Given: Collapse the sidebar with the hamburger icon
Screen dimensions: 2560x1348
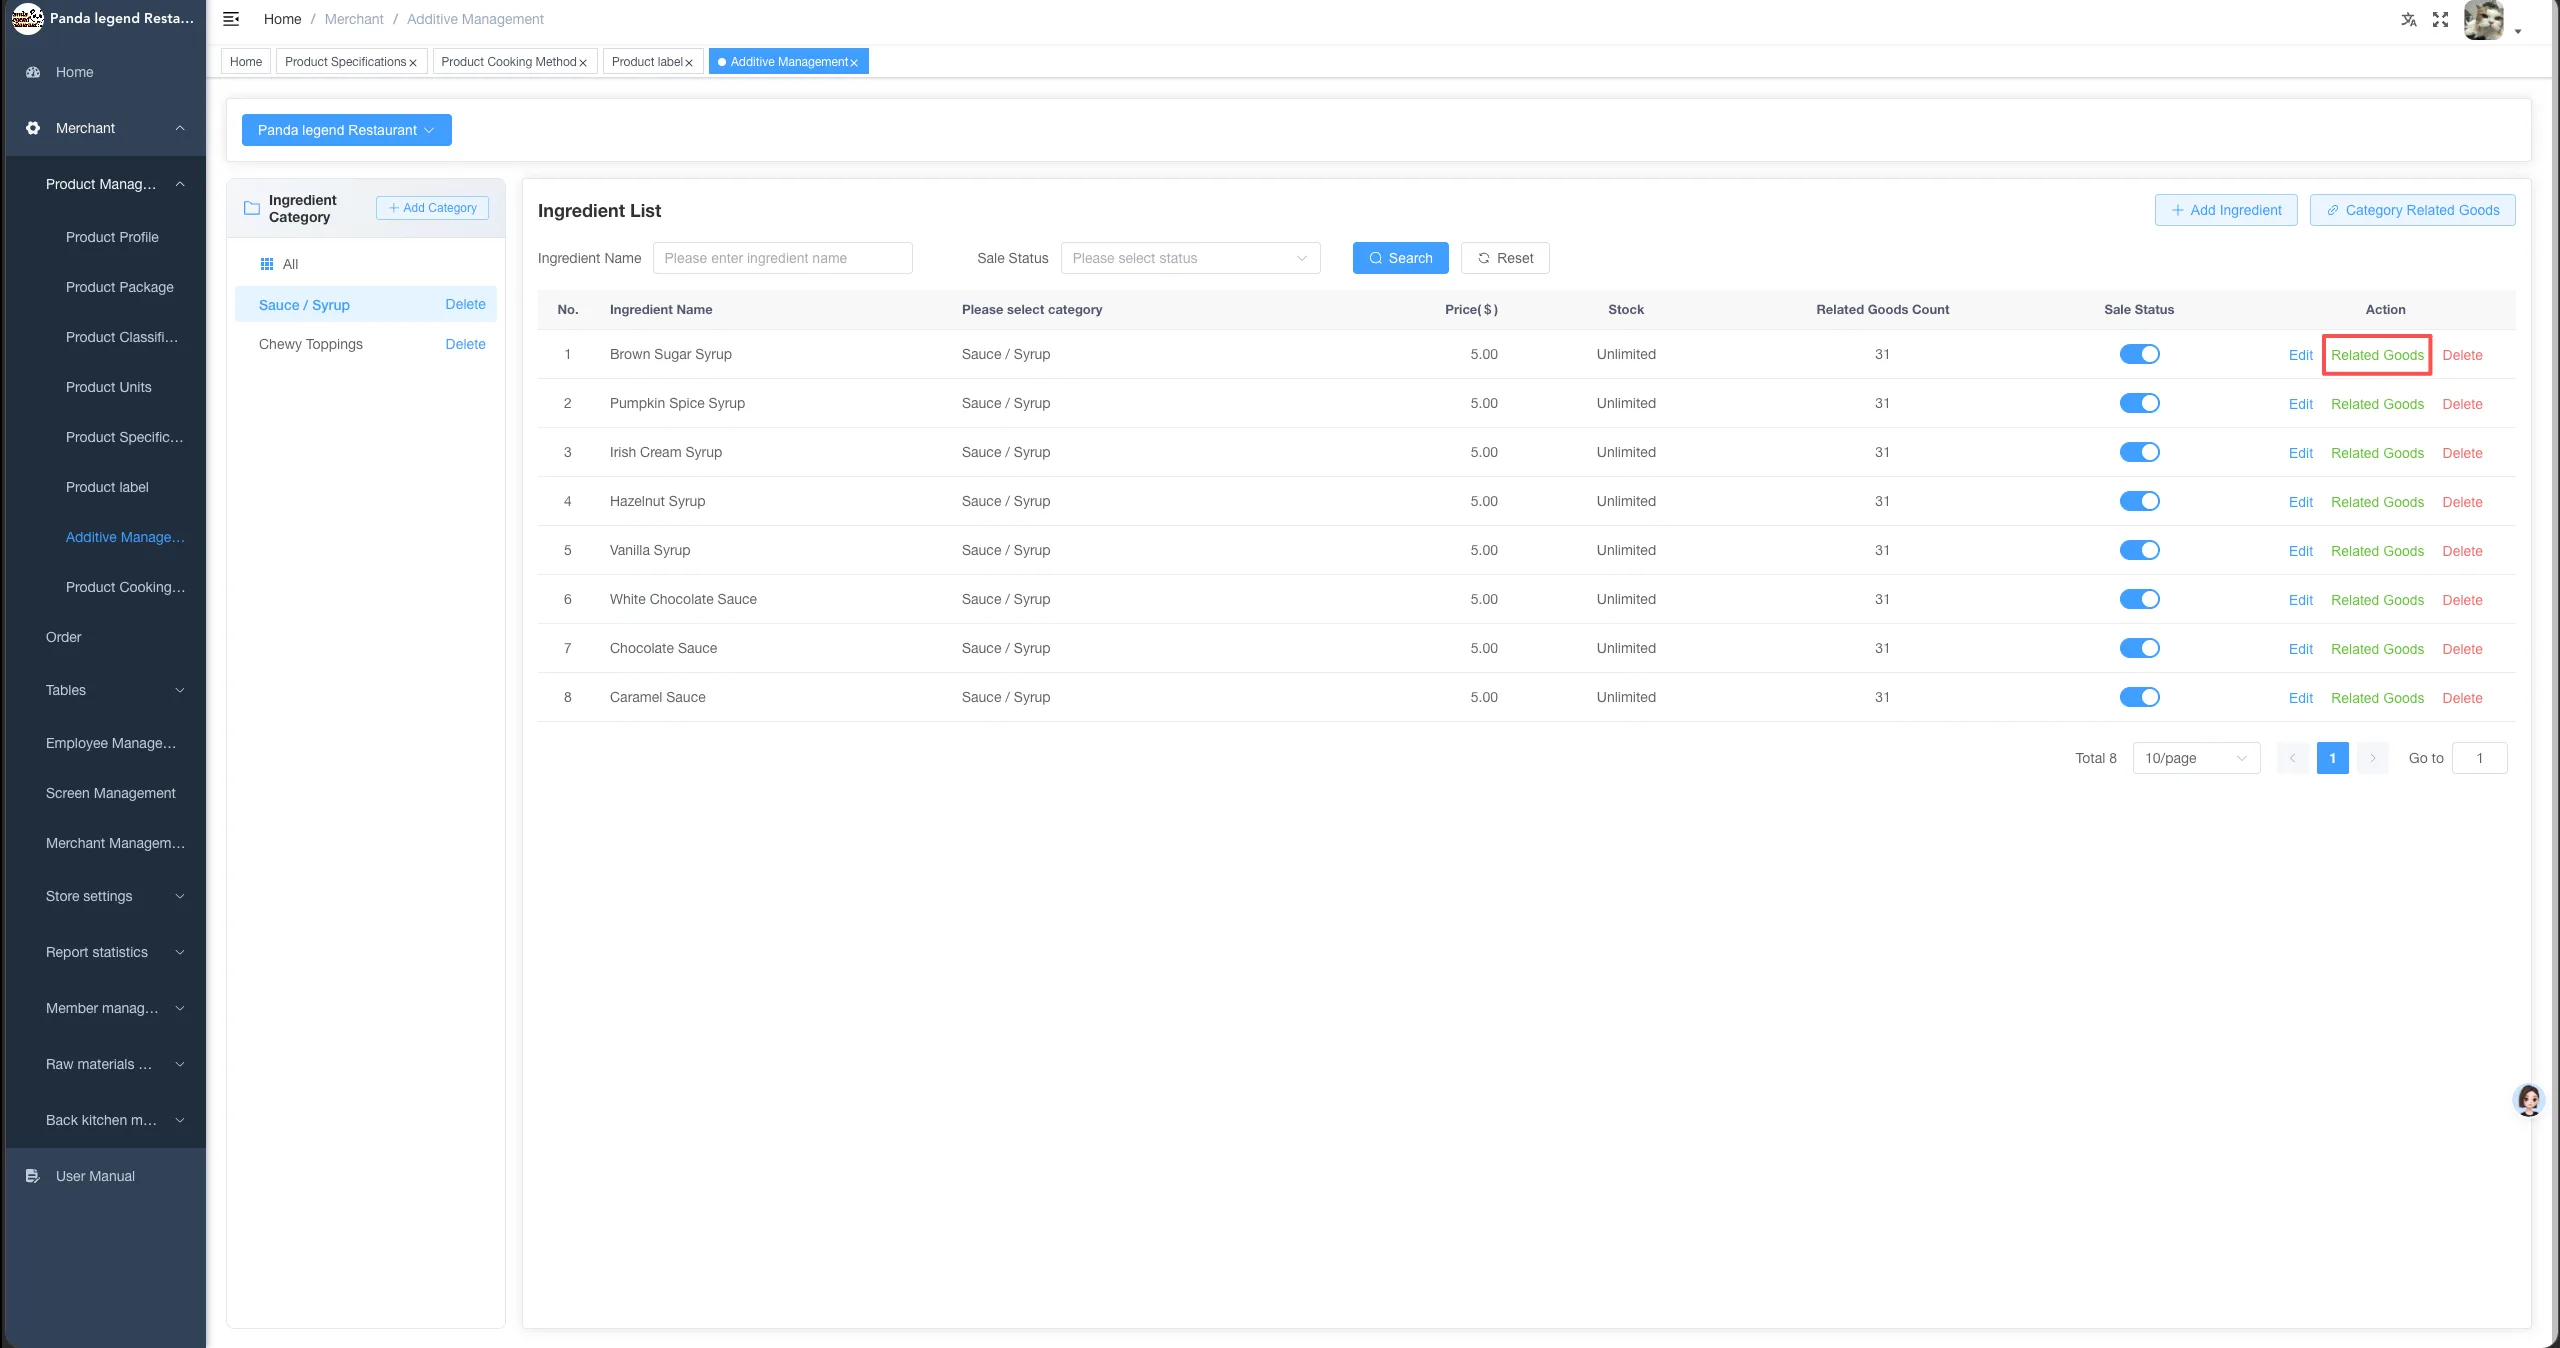Looking at the screenshot, I should click(231, 19).
